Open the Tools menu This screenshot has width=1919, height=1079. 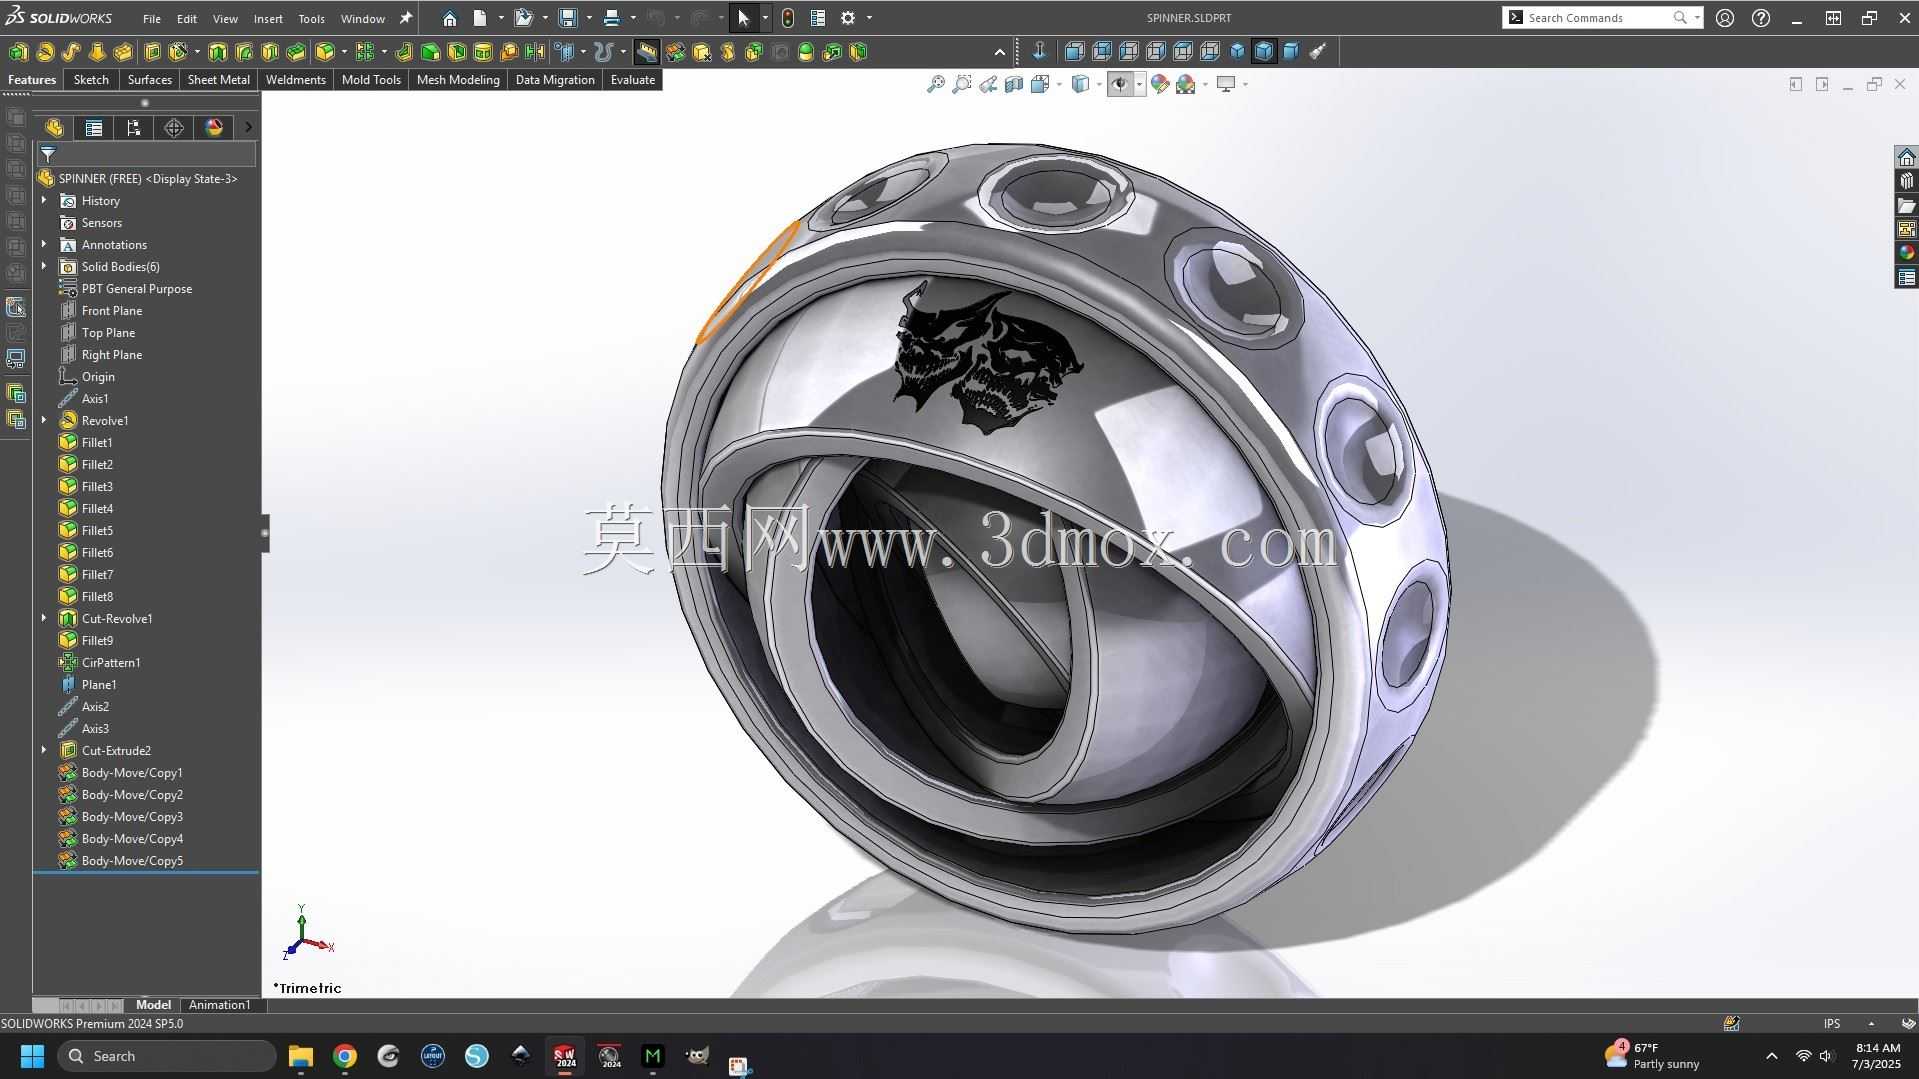[x=311, y=19]
